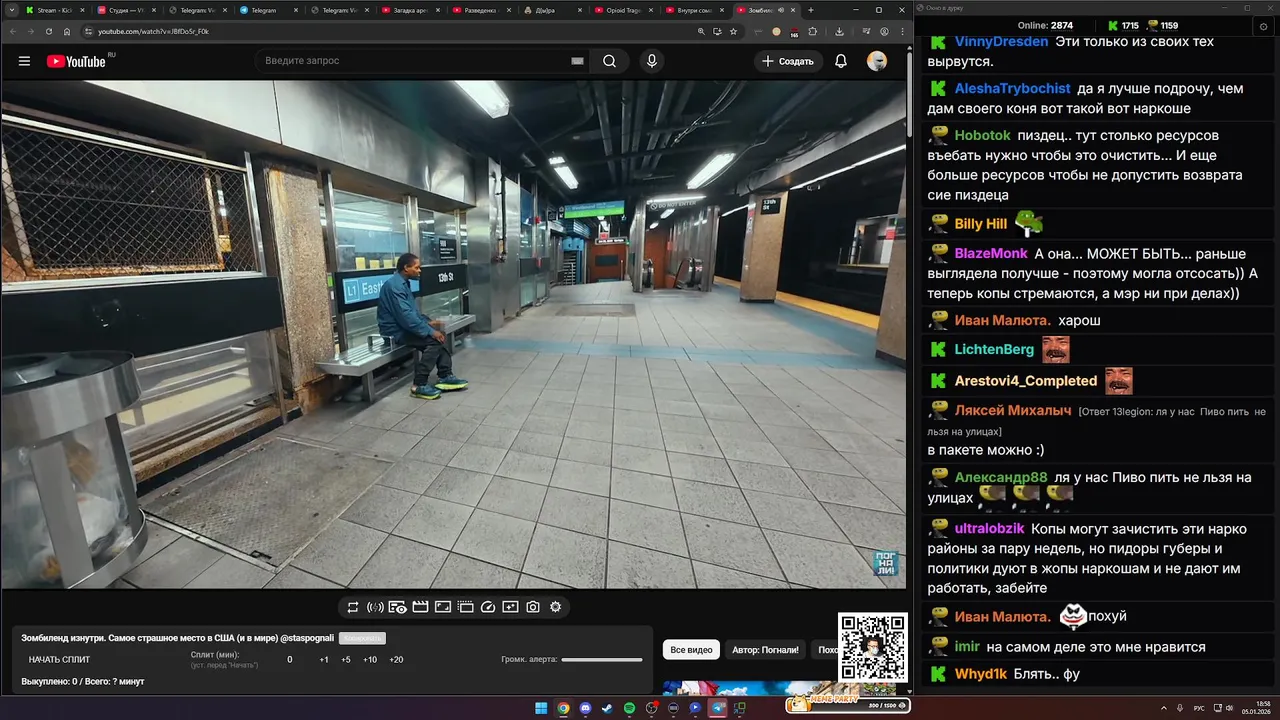Bookmark this page with star icon
The width and height of the screenshot is (1280, 720).
tap(733, 31)
